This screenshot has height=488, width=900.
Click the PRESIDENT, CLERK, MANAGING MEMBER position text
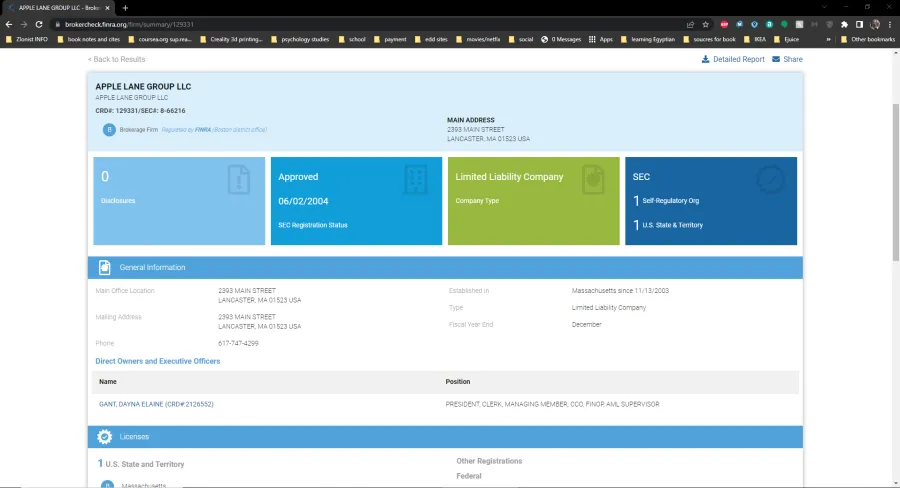pos(552,404)
